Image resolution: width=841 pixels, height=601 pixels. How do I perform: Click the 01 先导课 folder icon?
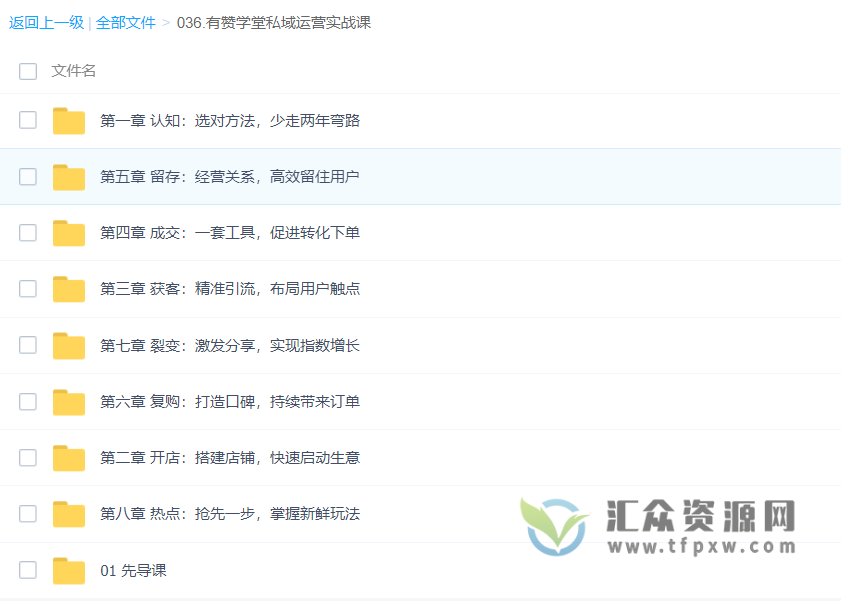point(68,569)
